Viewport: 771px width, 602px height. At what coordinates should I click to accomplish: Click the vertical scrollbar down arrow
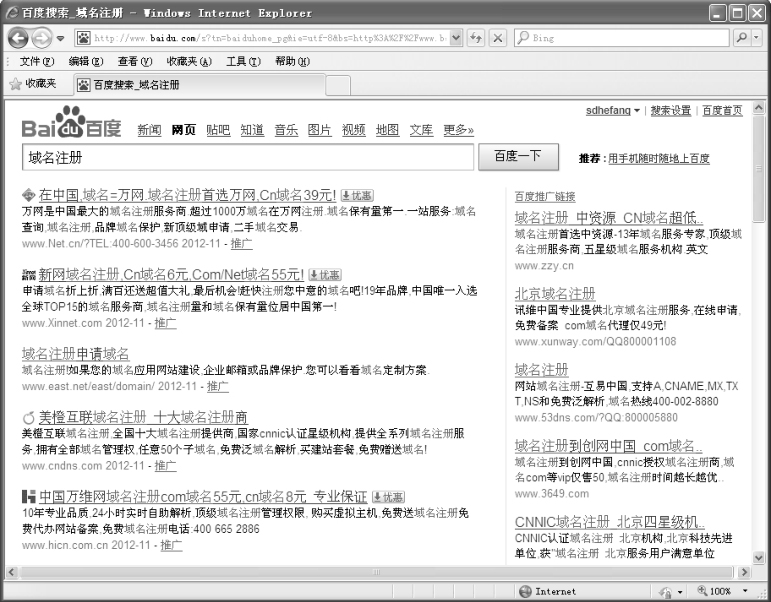coord(759,558)
